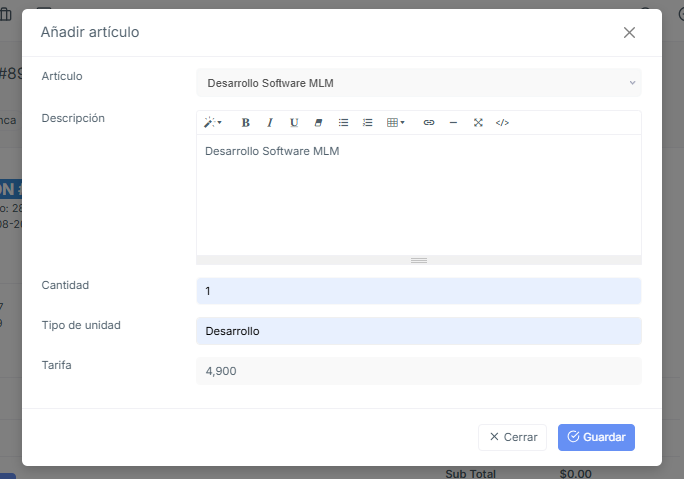Click the Añadir artículo dialog title

[x=90, y=32]
